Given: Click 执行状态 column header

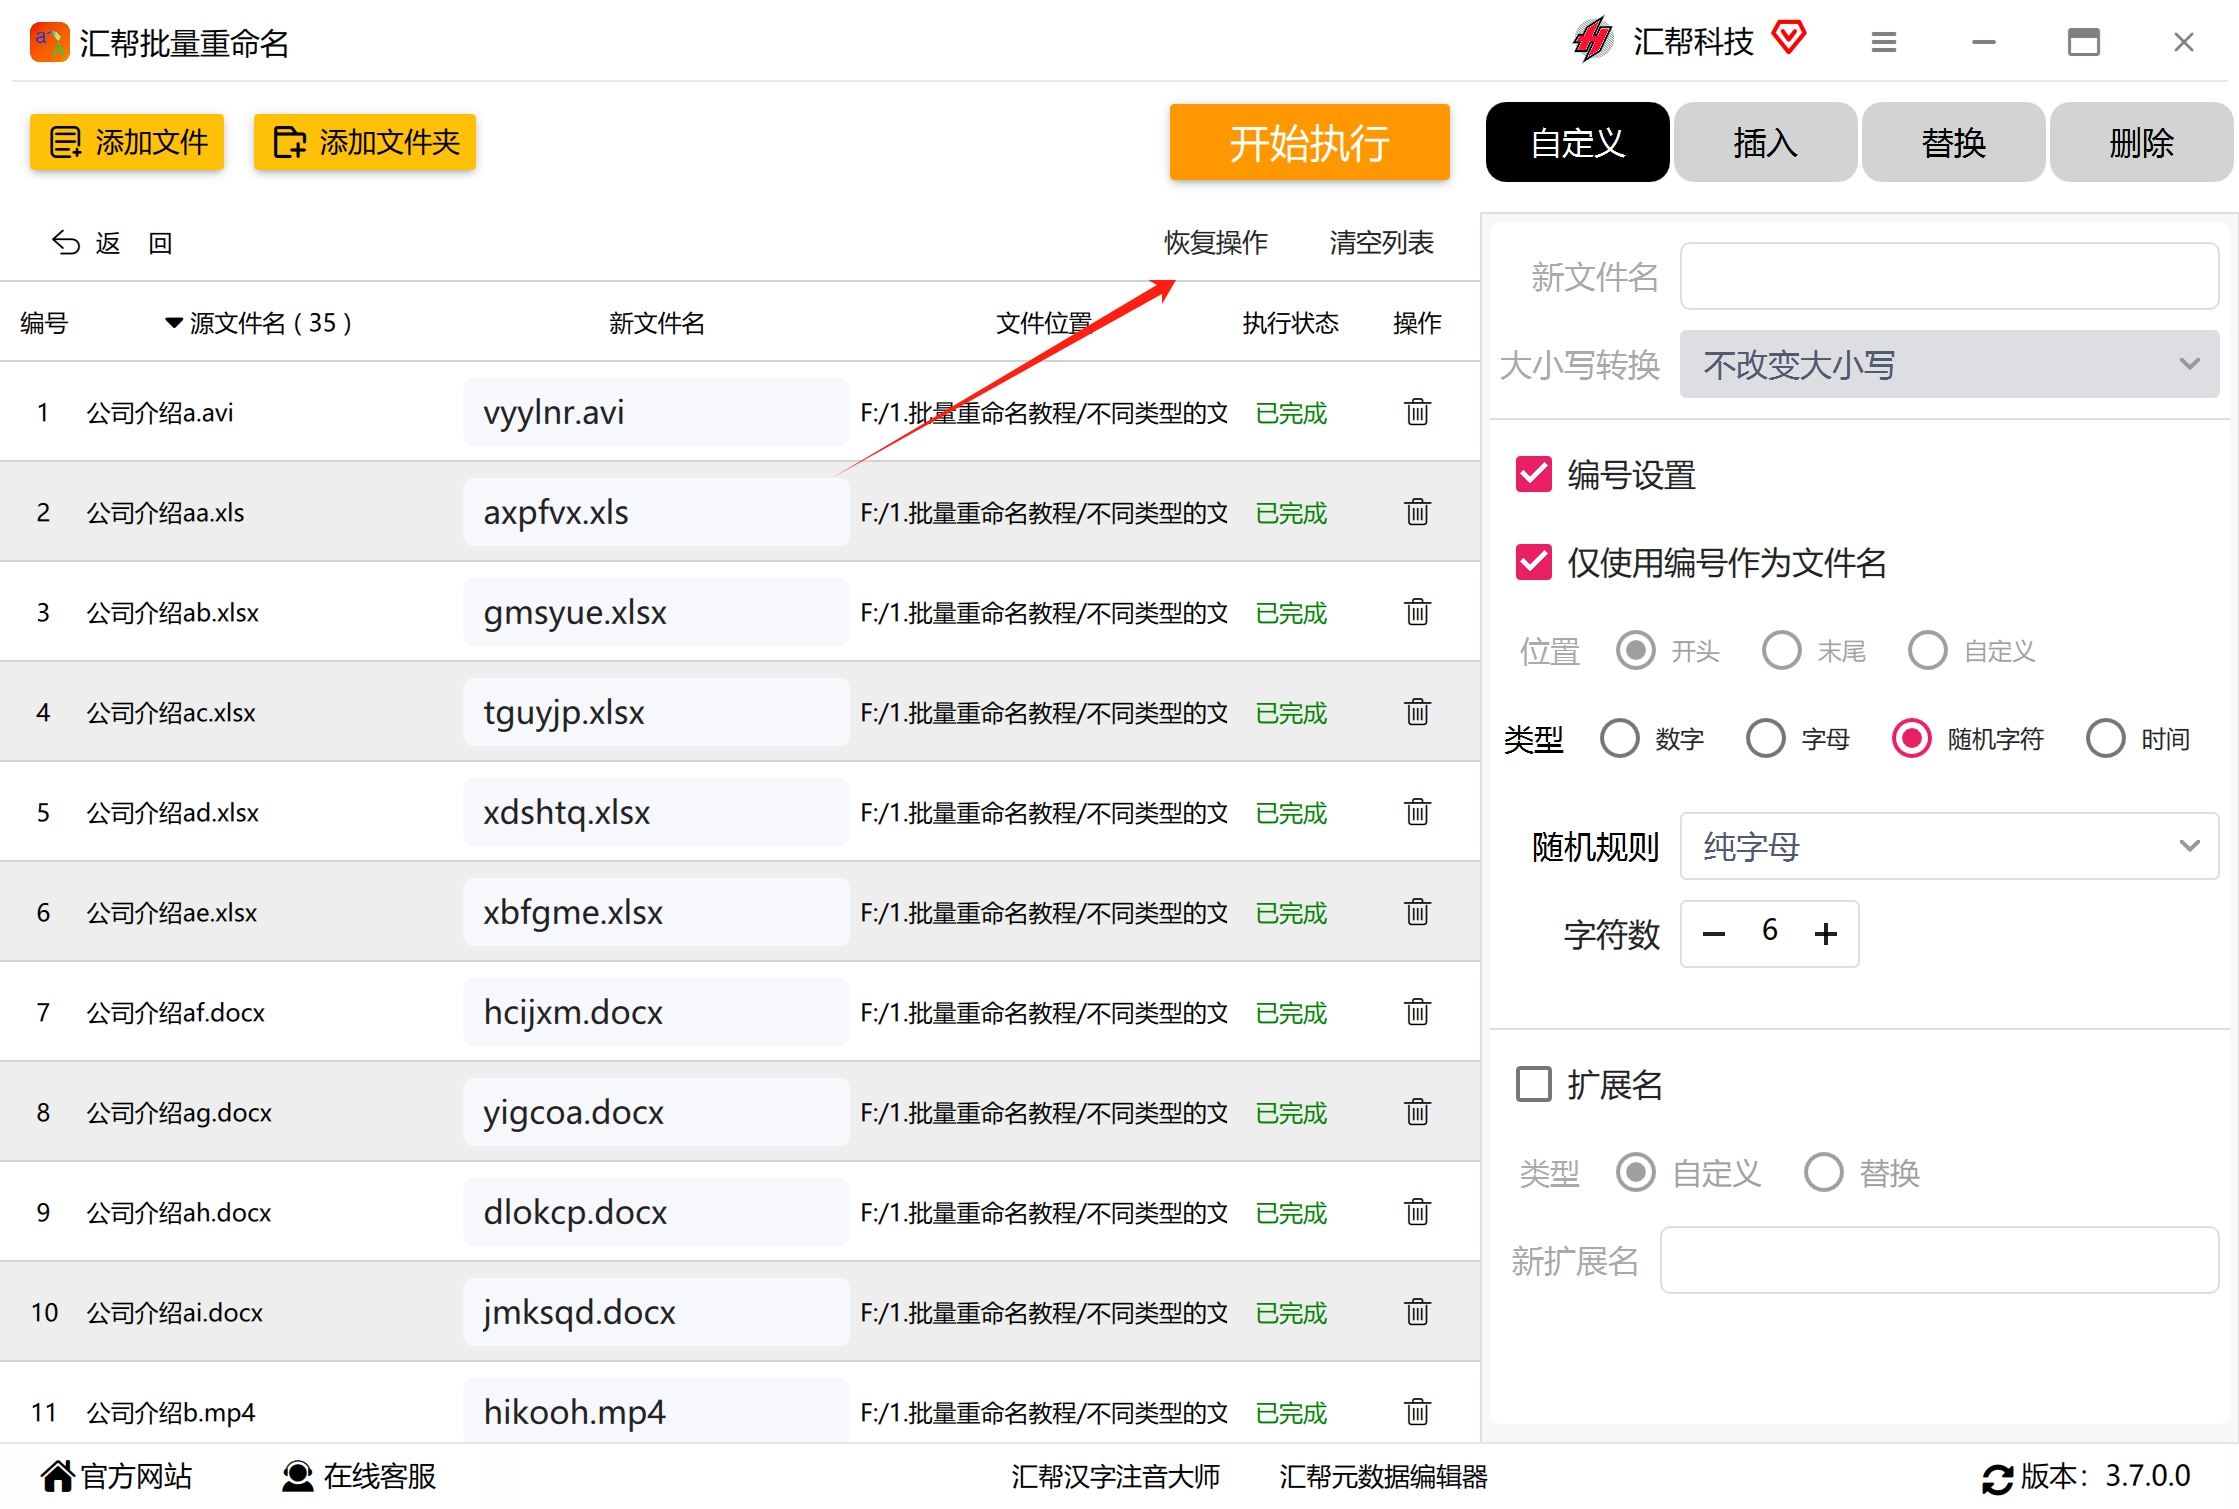Looking at the screenshot, I should coord(1290,323).
